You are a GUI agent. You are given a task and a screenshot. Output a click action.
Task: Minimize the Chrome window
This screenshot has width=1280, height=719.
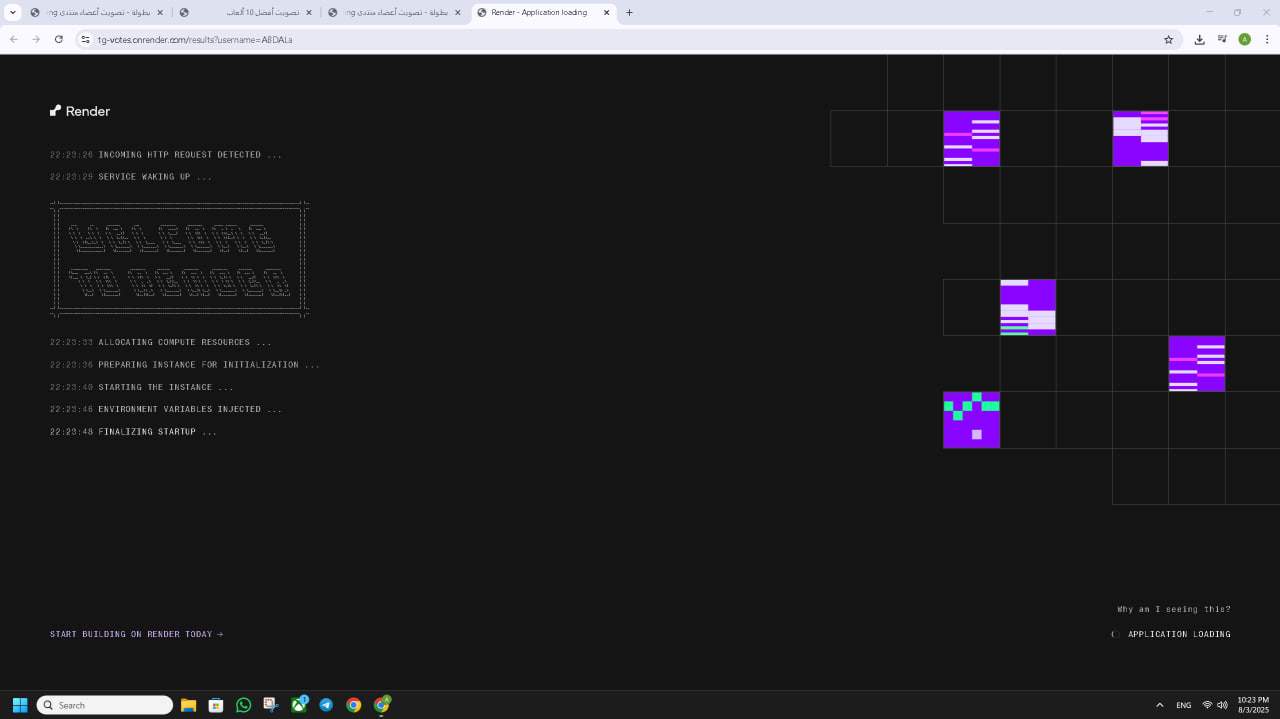coord(1209,13)
